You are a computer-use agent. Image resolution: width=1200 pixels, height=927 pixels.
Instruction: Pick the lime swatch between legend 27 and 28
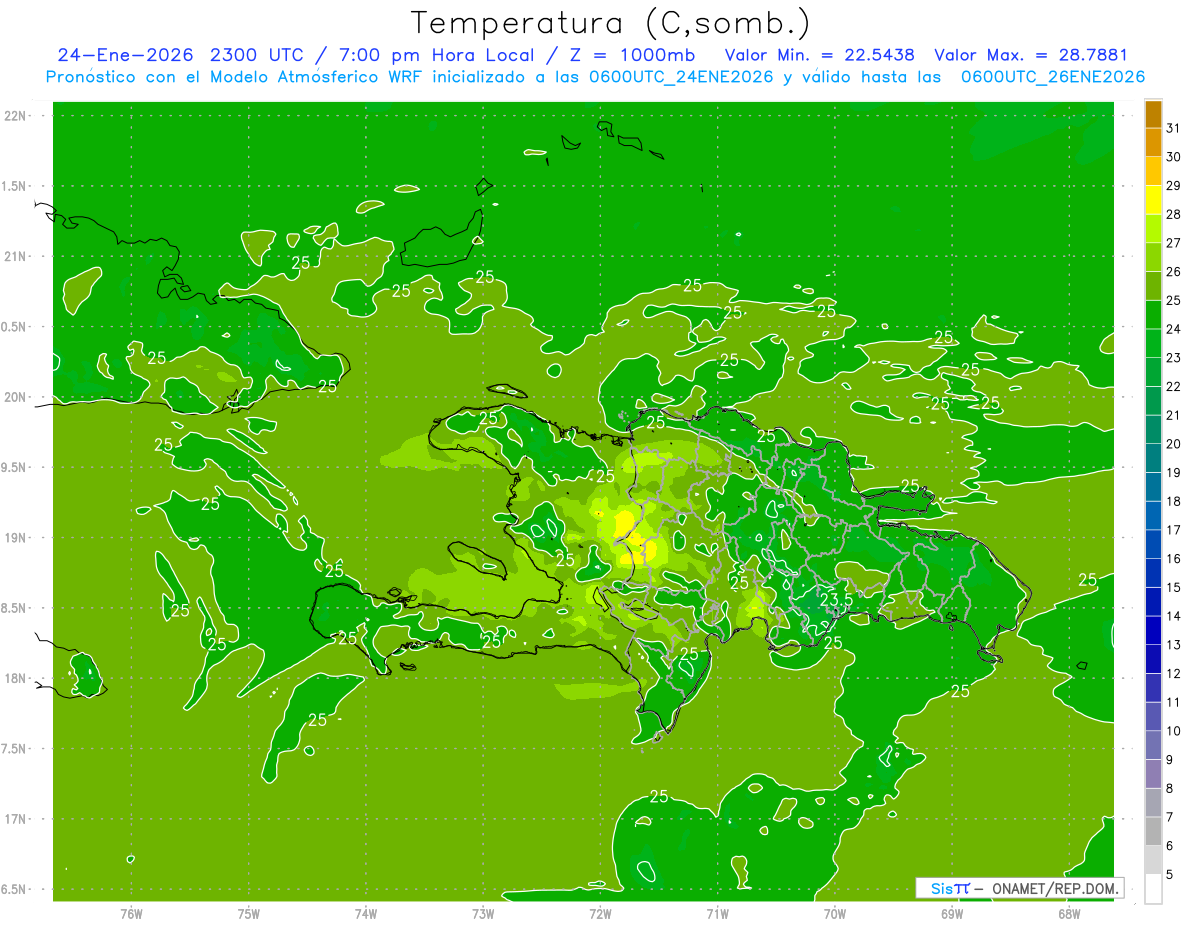click(1153, 229)
